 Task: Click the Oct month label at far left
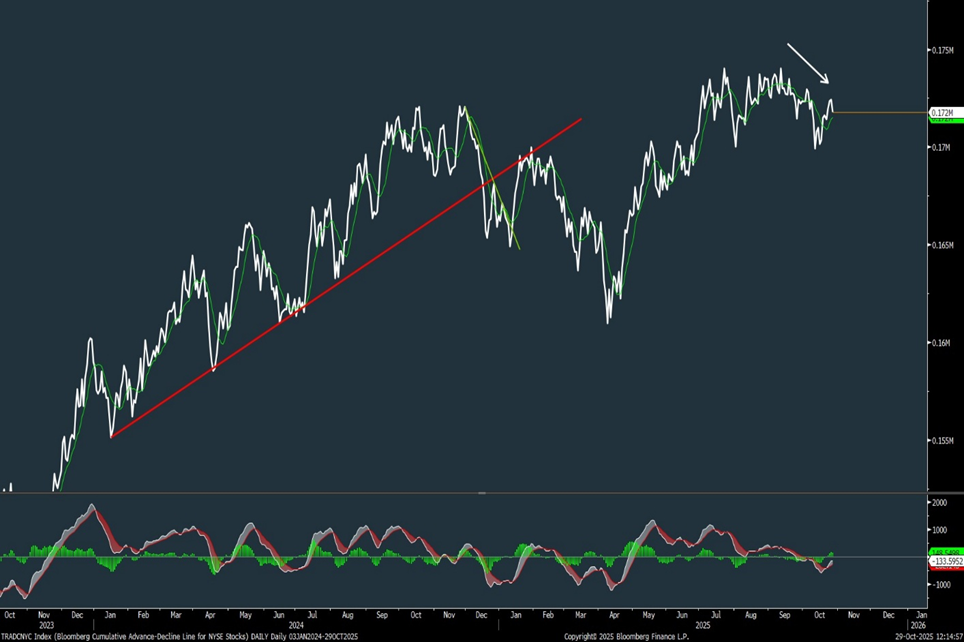coord(12,614)
